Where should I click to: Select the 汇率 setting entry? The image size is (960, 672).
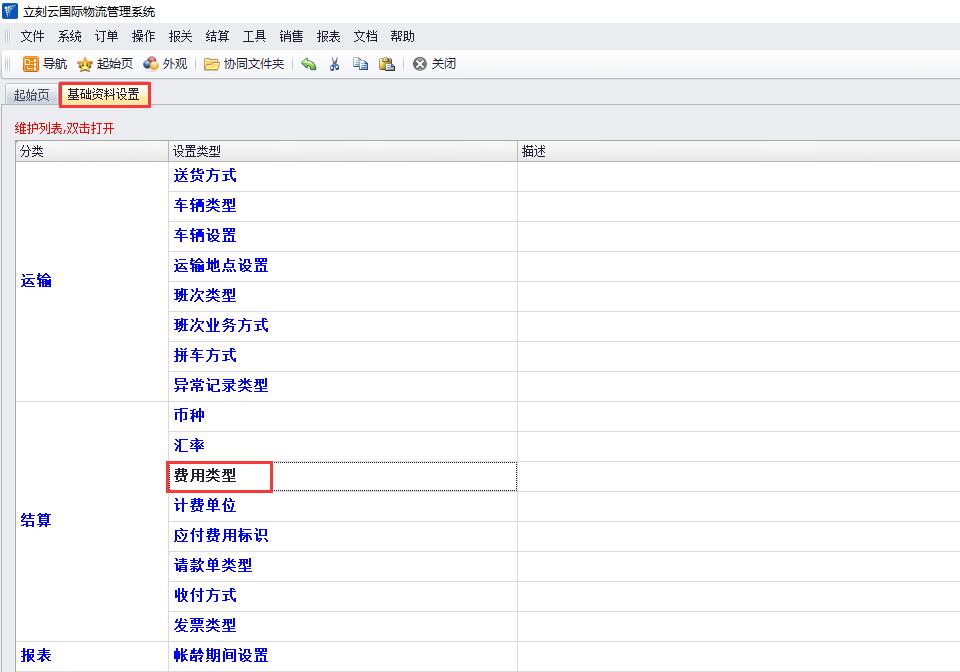pyautogui.click(x=189, y=446)
